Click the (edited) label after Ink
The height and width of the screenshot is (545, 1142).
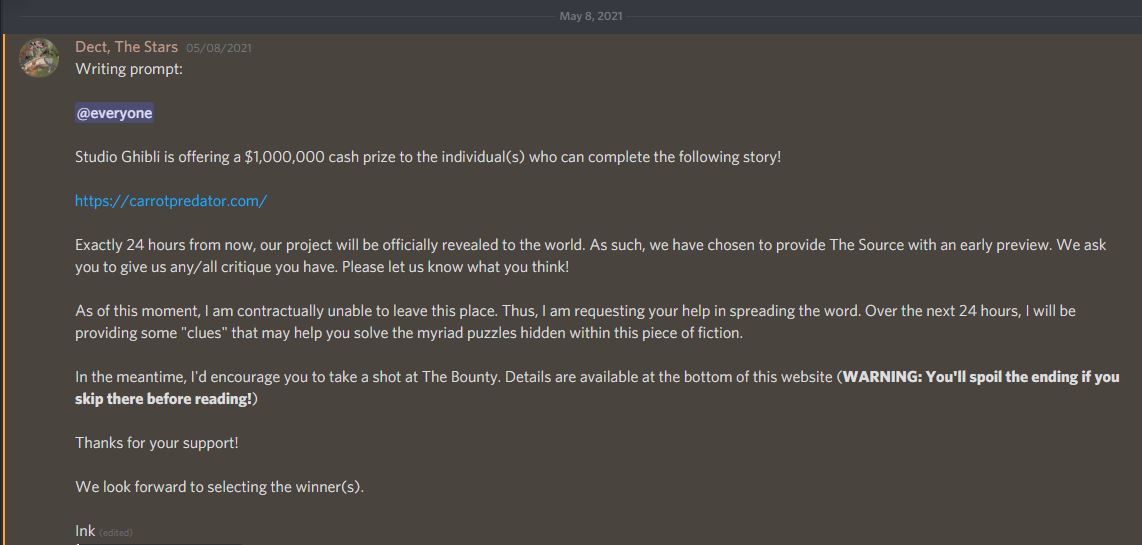(x=116, y=533)
